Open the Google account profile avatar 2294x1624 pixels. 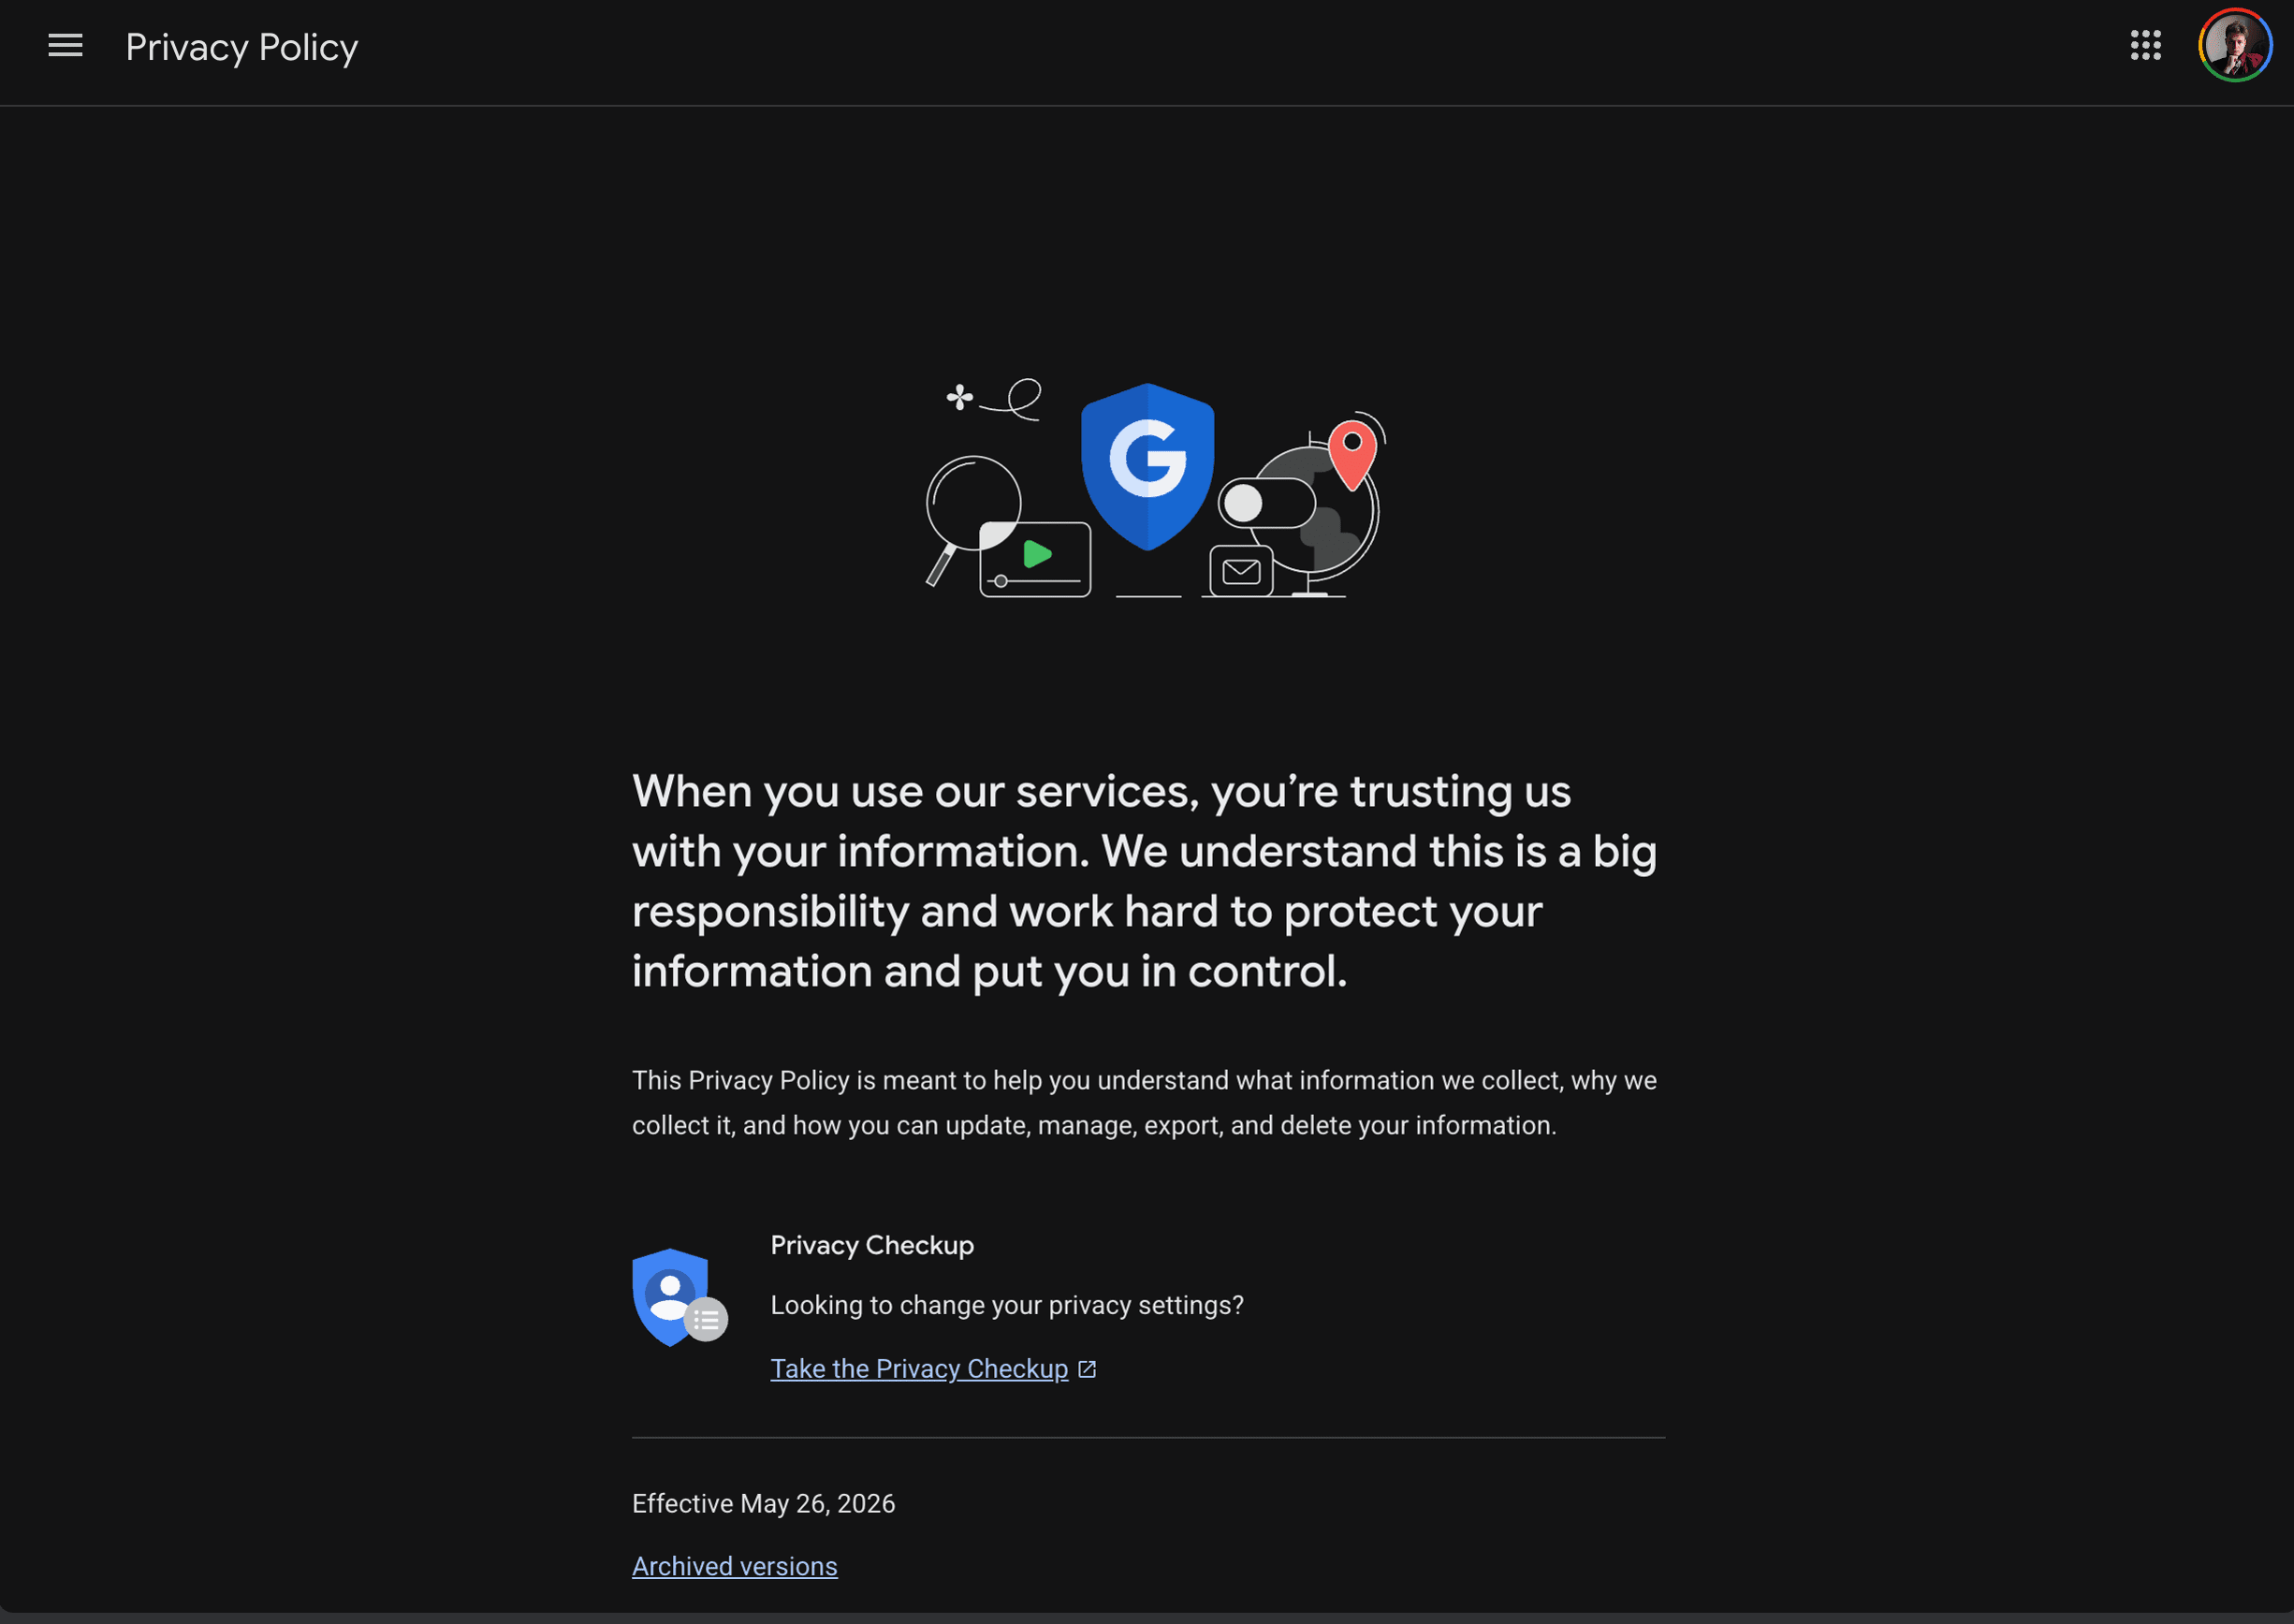[2235, 46]
